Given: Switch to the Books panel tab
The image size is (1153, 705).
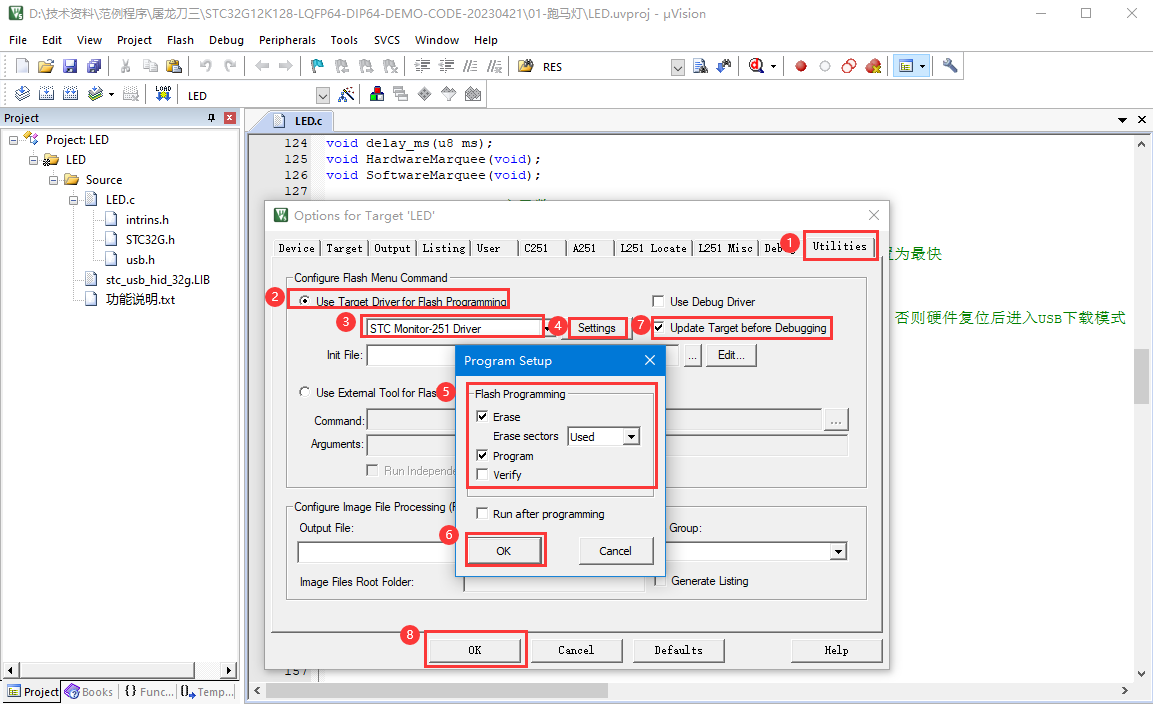Looking at the screenshot, I should coord(90,692).
